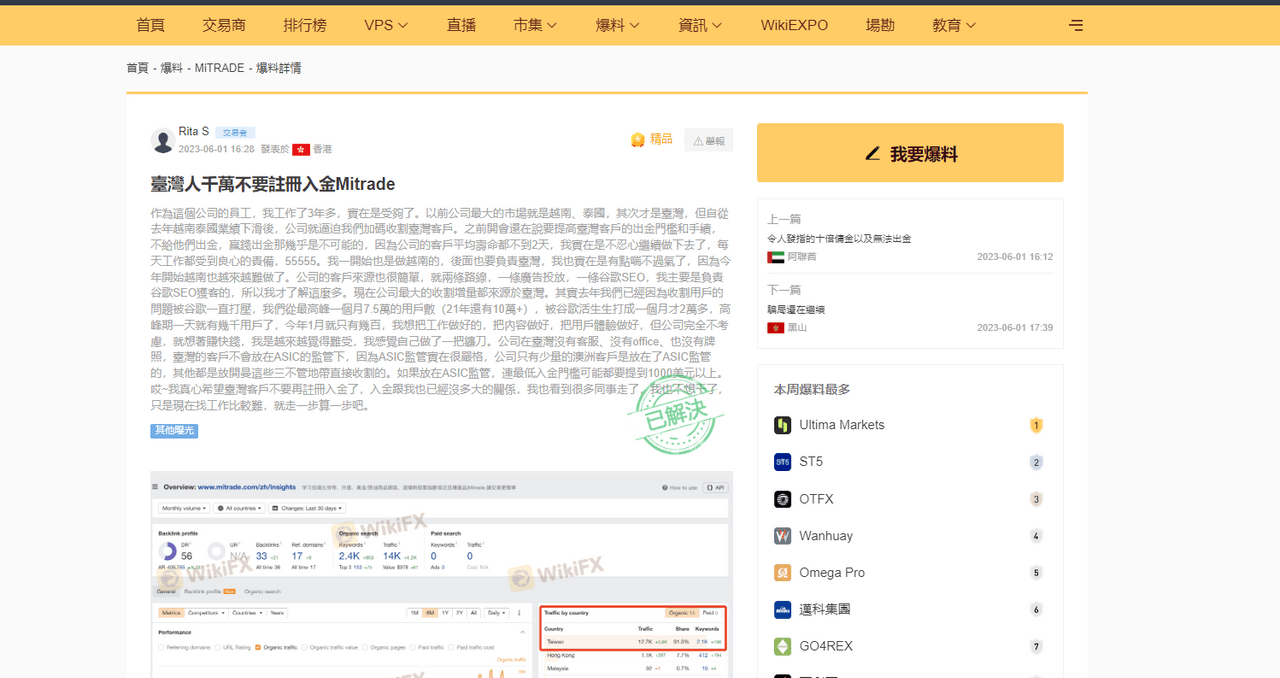Expand the 教育 dropdown menu
This screenshot has width=1280, height=678.
click(954, 25)
